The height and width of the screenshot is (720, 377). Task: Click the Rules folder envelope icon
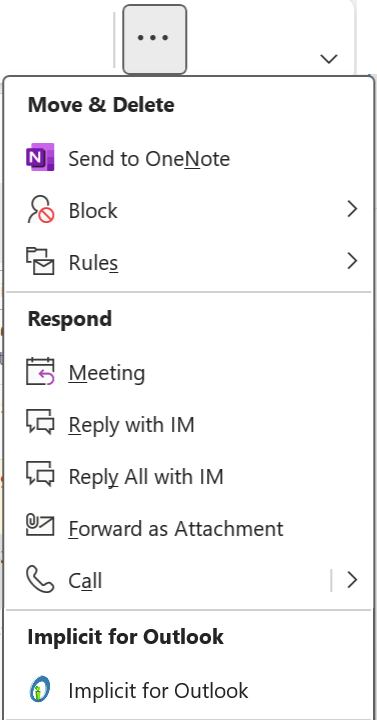click(x=40, y=262)
